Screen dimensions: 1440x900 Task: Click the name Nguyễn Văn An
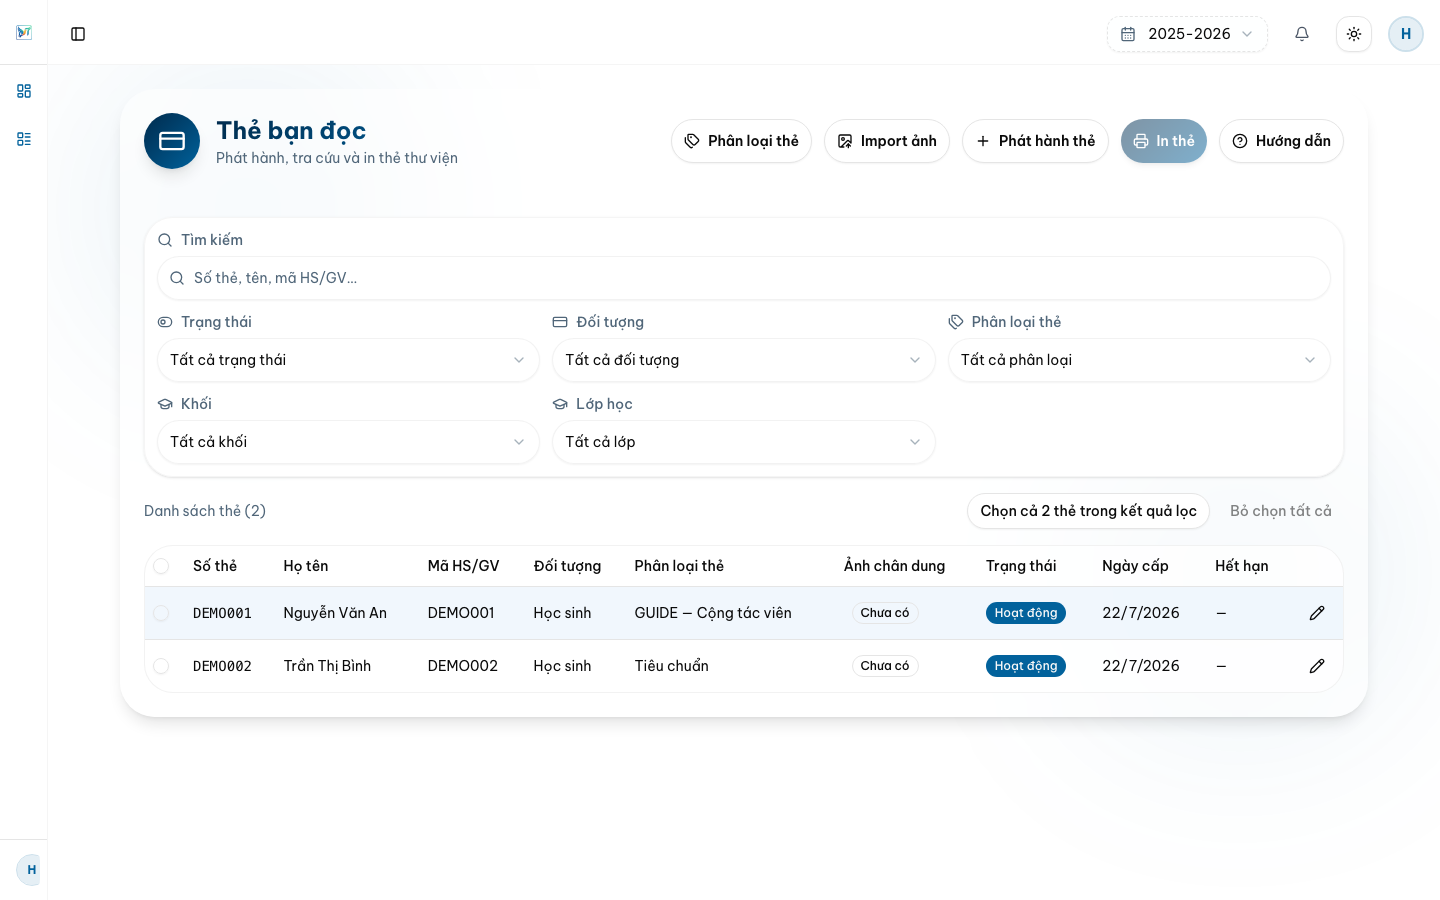[335, 613]
